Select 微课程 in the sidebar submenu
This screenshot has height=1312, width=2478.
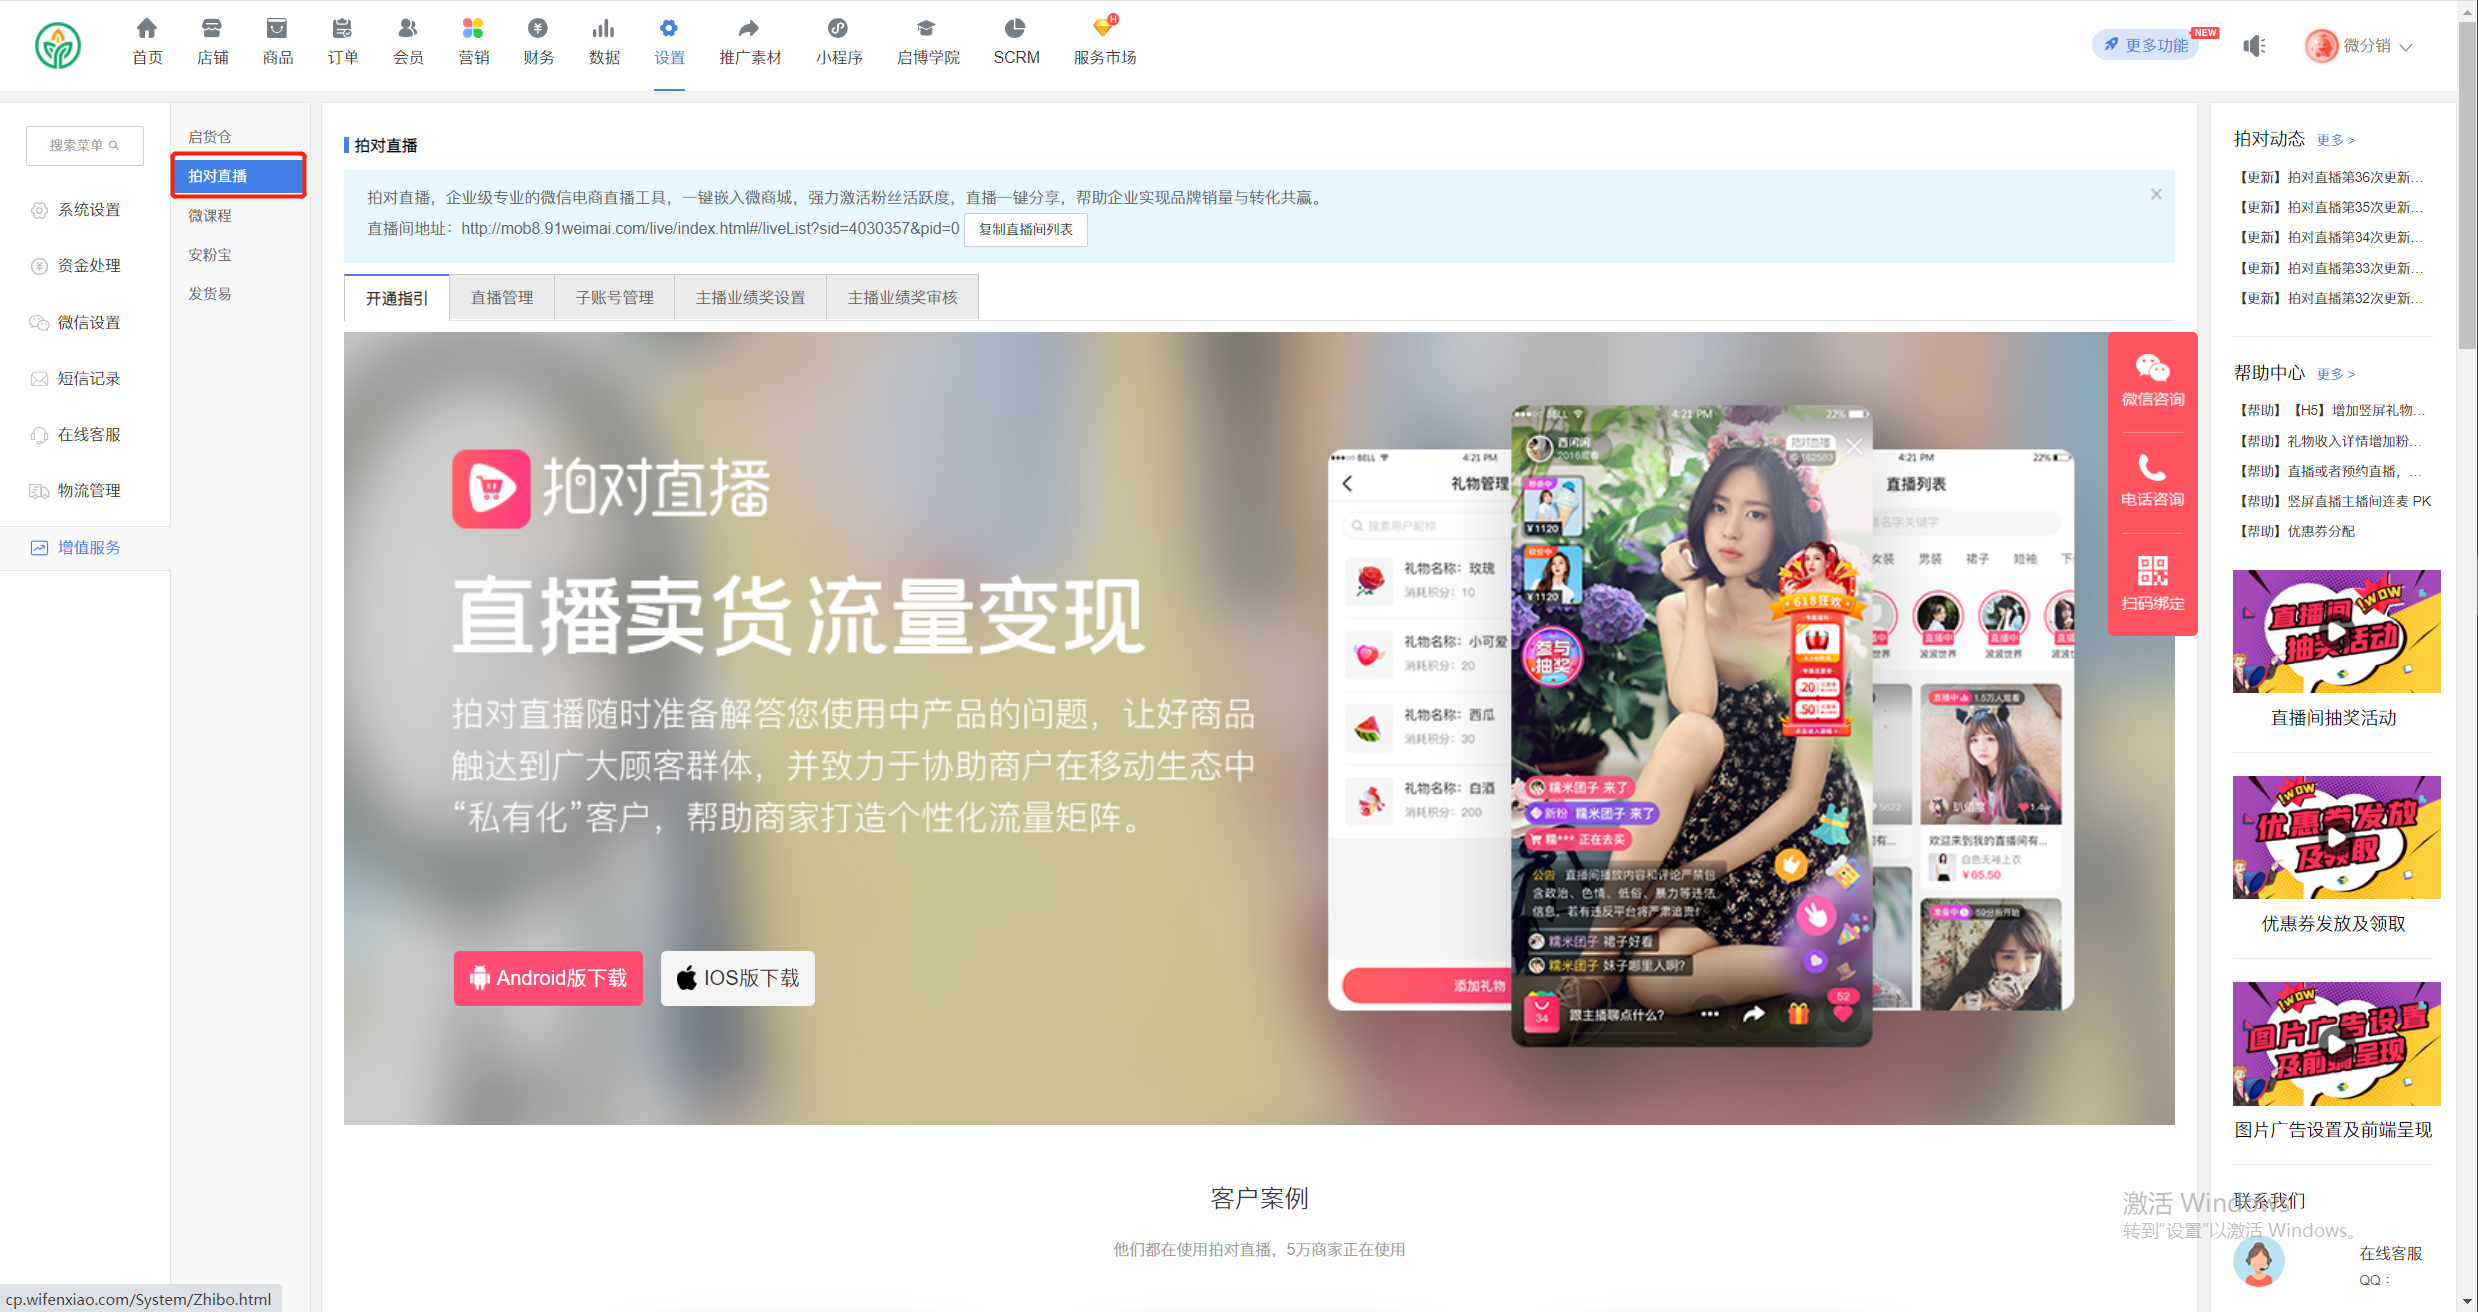210,216
